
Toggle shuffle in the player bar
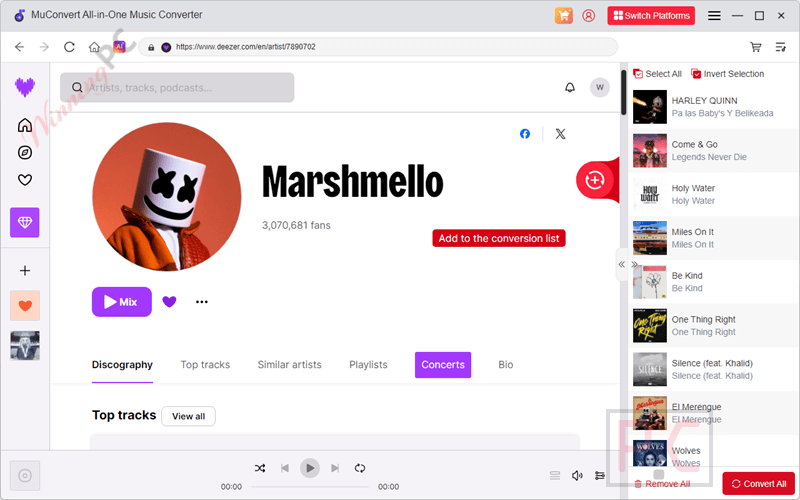pyautogui.click(x=260, y=468)
